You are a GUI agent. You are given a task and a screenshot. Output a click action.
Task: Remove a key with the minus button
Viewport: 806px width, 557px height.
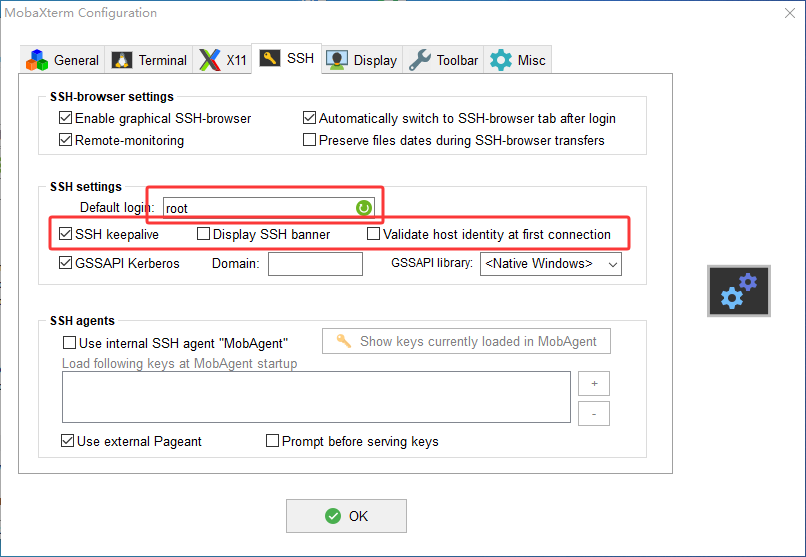594,414
